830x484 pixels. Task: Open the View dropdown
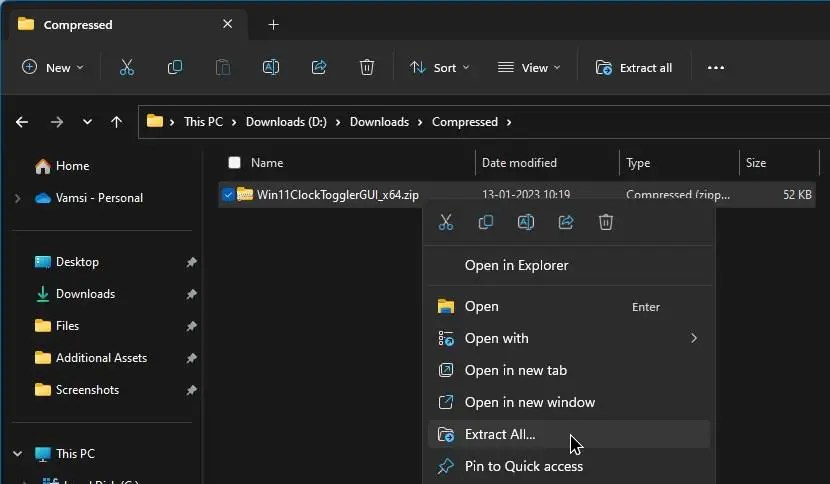[x=529, y=68]
